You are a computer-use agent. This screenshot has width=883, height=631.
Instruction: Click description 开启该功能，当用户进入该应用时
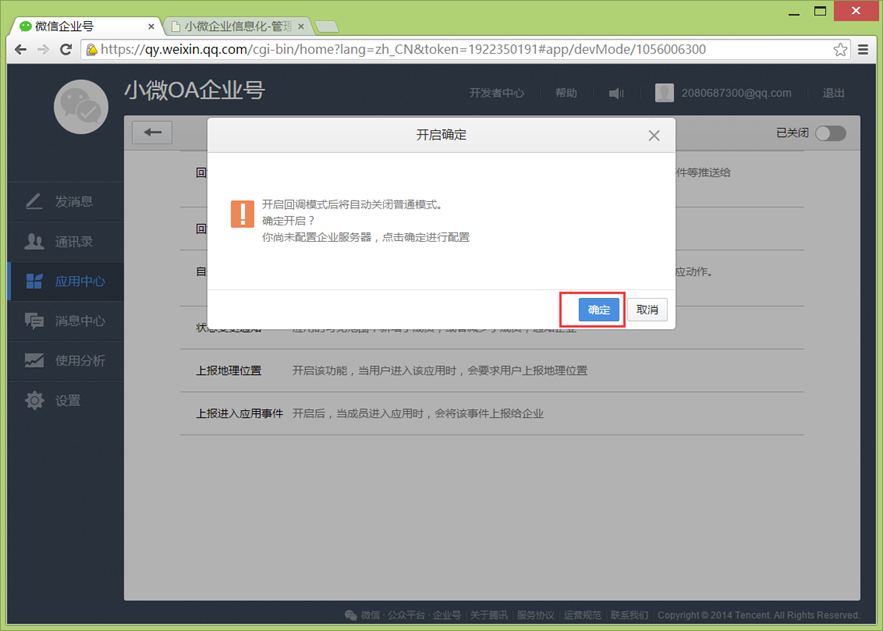(x=440, y=370)
